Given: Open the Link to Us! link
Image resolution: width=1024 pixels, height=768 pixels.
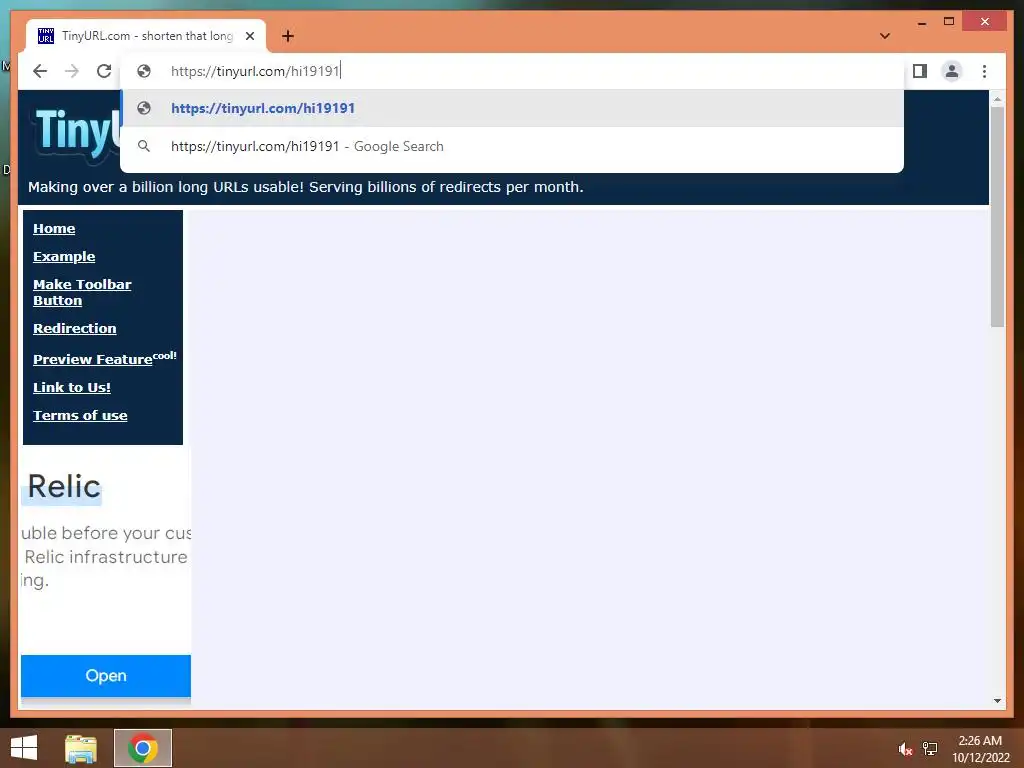Looking at the screenshot, I should 72,387.
